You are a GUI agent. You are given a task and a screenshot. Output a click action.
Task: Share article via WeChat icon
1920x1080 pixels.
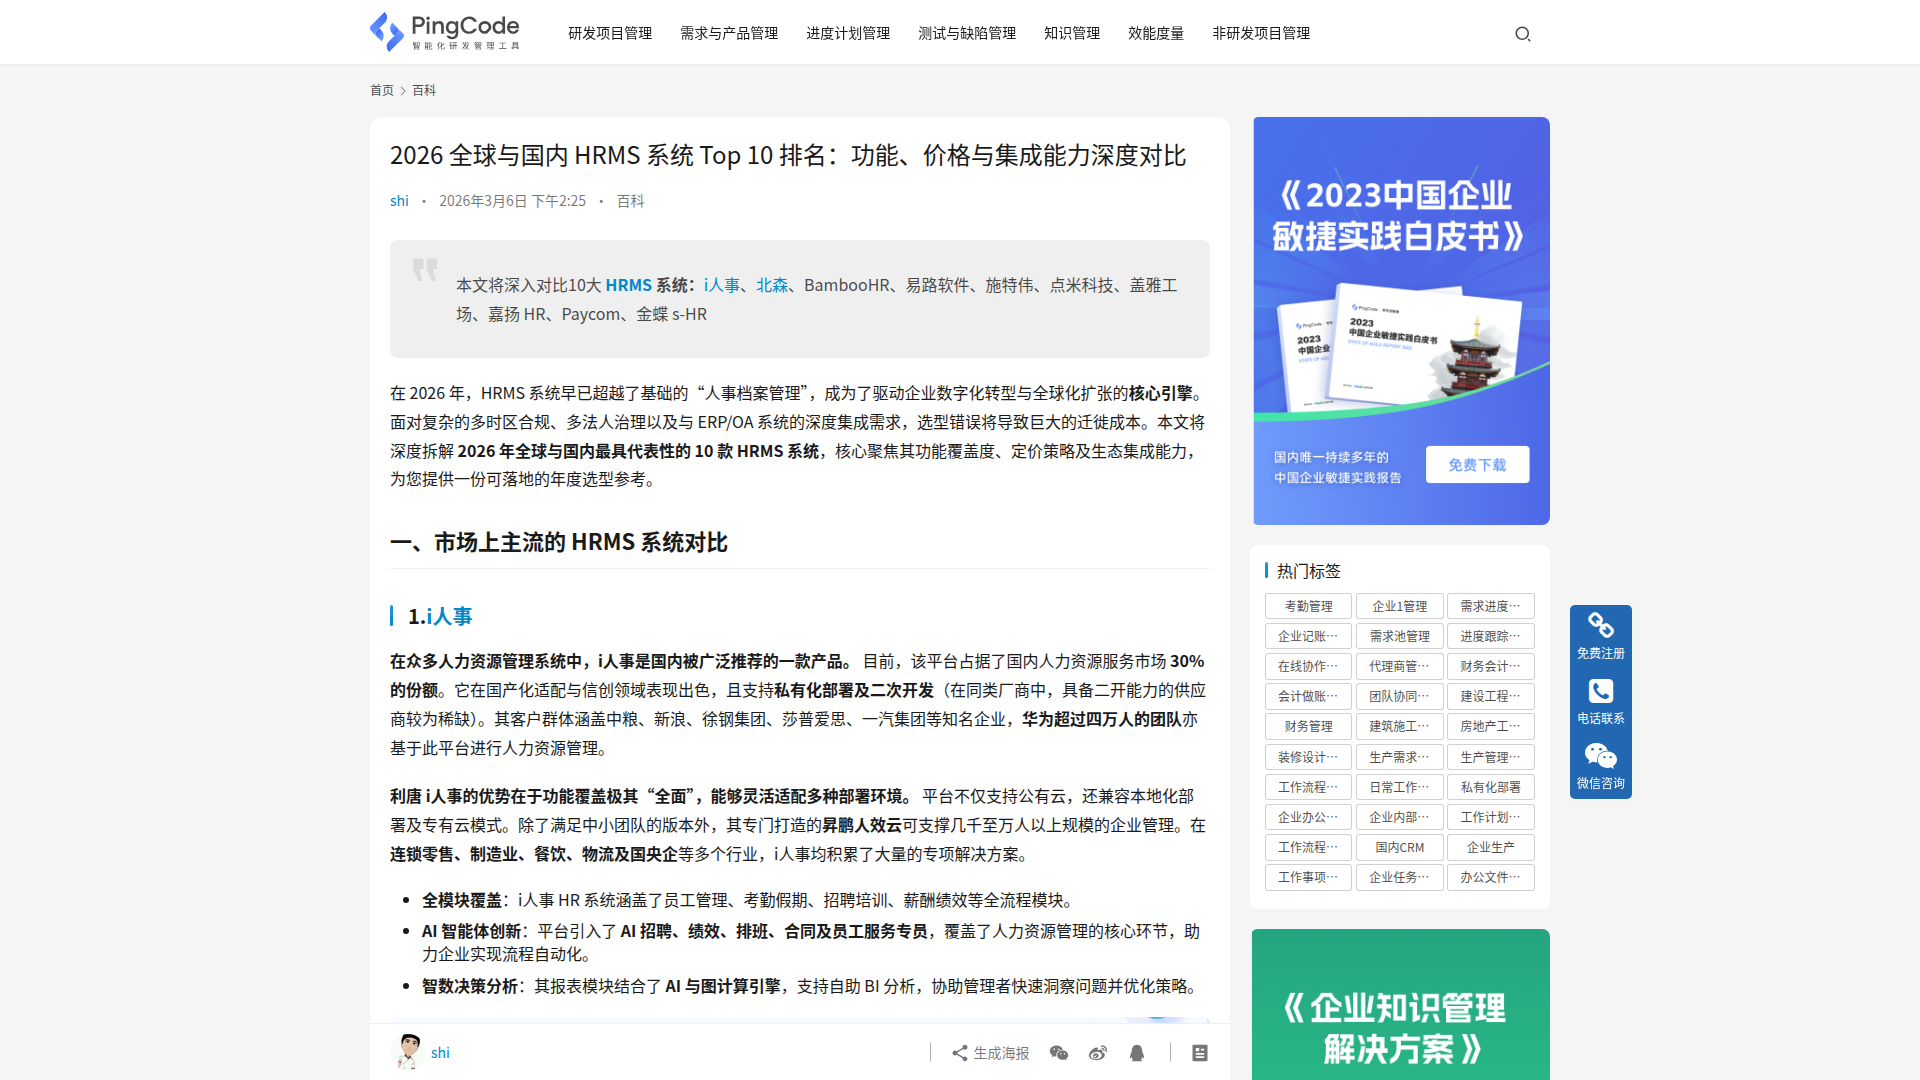click(1059, 1053)
